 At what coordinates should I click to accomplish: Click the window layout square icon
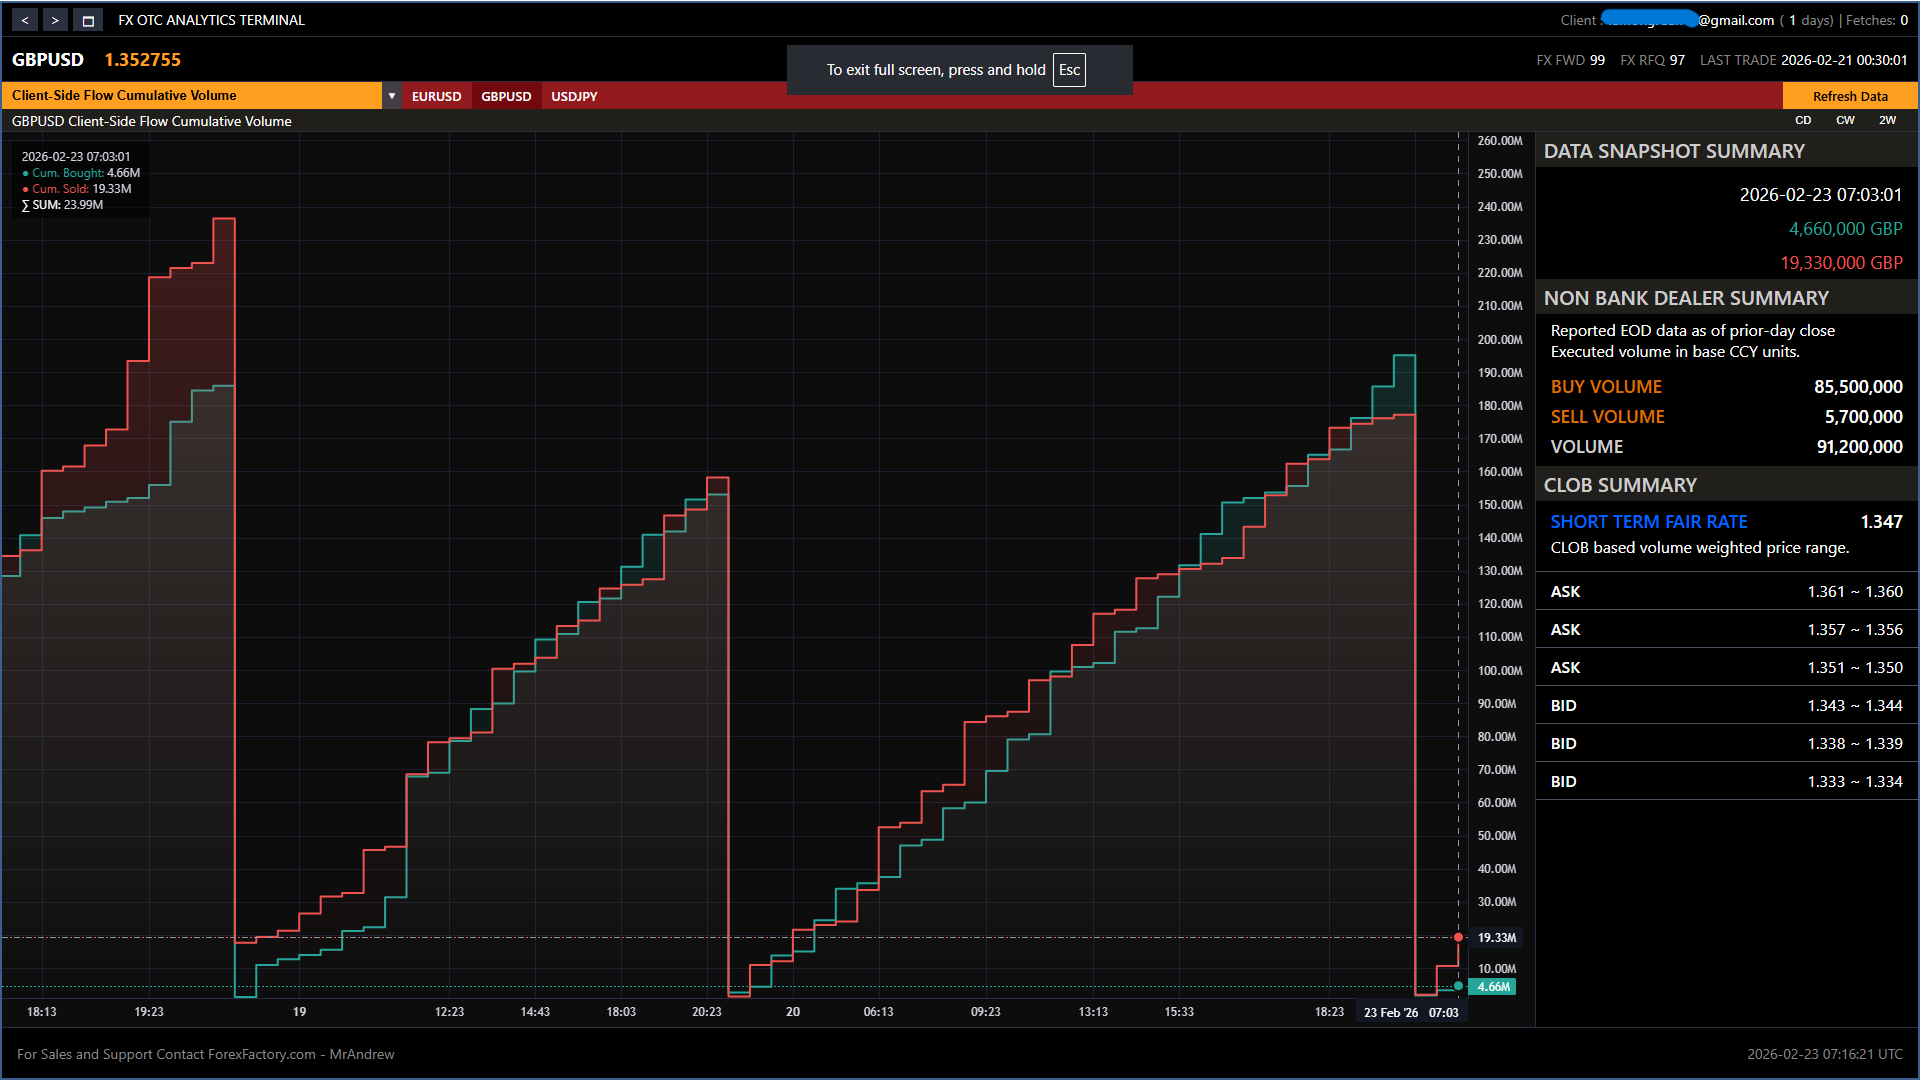click(x=88, y=20)
